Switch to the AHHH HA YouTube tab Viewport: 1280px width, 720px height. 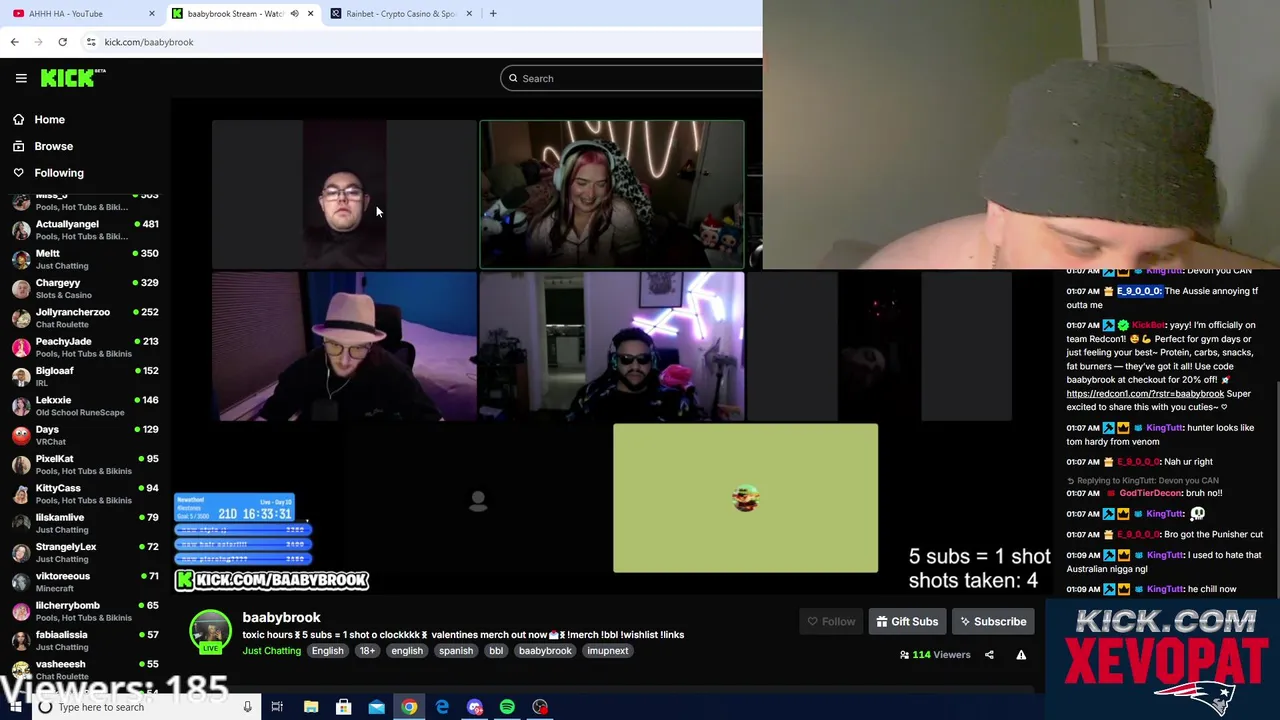[x=80, y=14]
